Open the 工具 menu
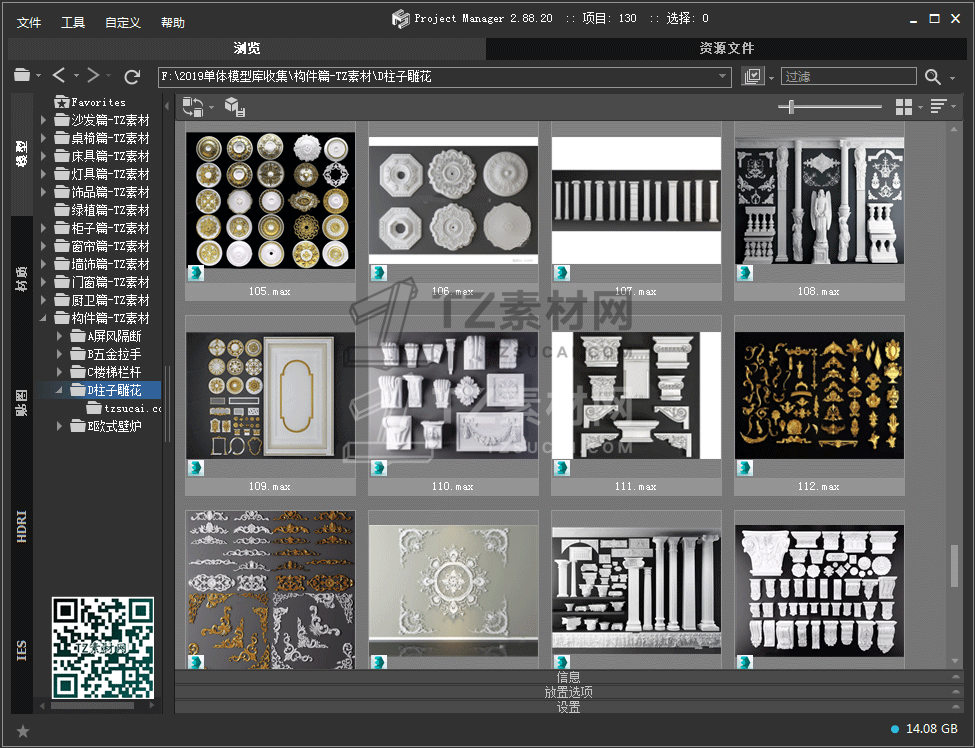The image size is (975, 748). click(73, 22)
